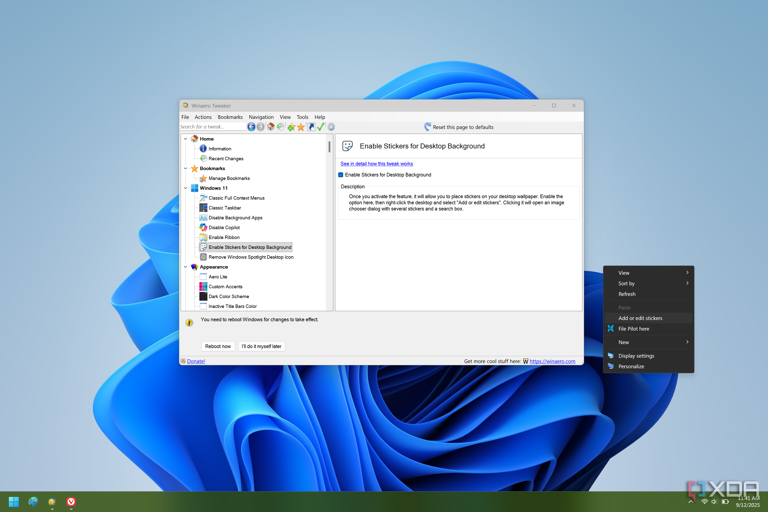Open the Start menu from the taskbar
This screenshot has height=512, width=768.
click(14, 501)
